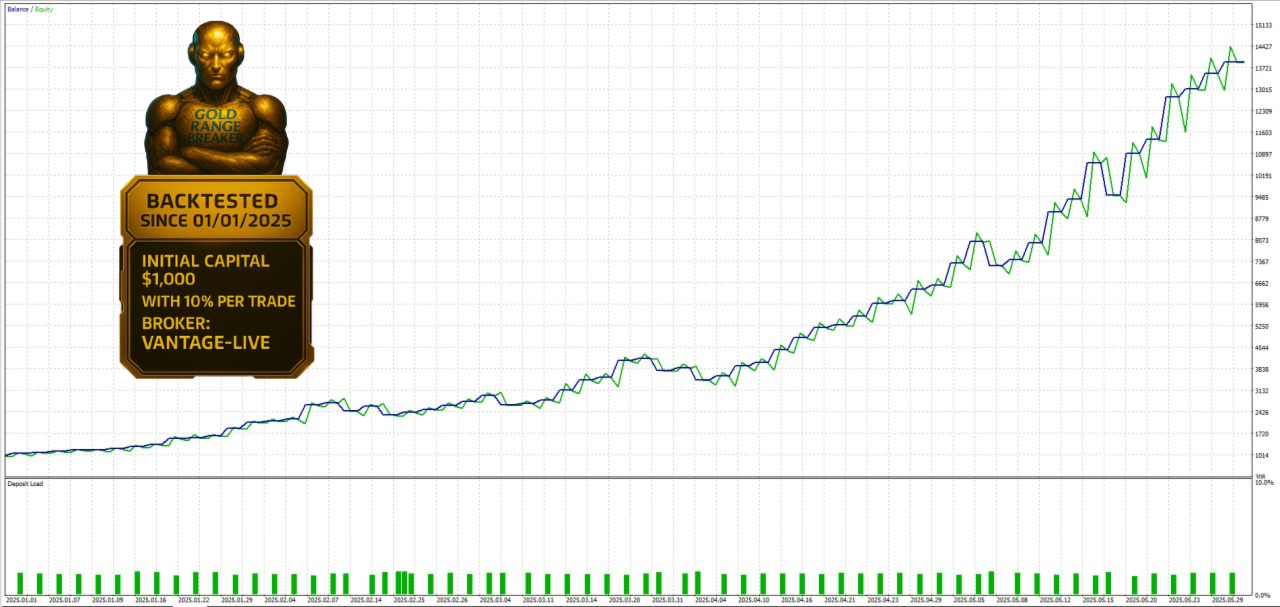Click the 10.0% deposit load axis label
Screen dimensions: 1280x607
click(1263, 483)
